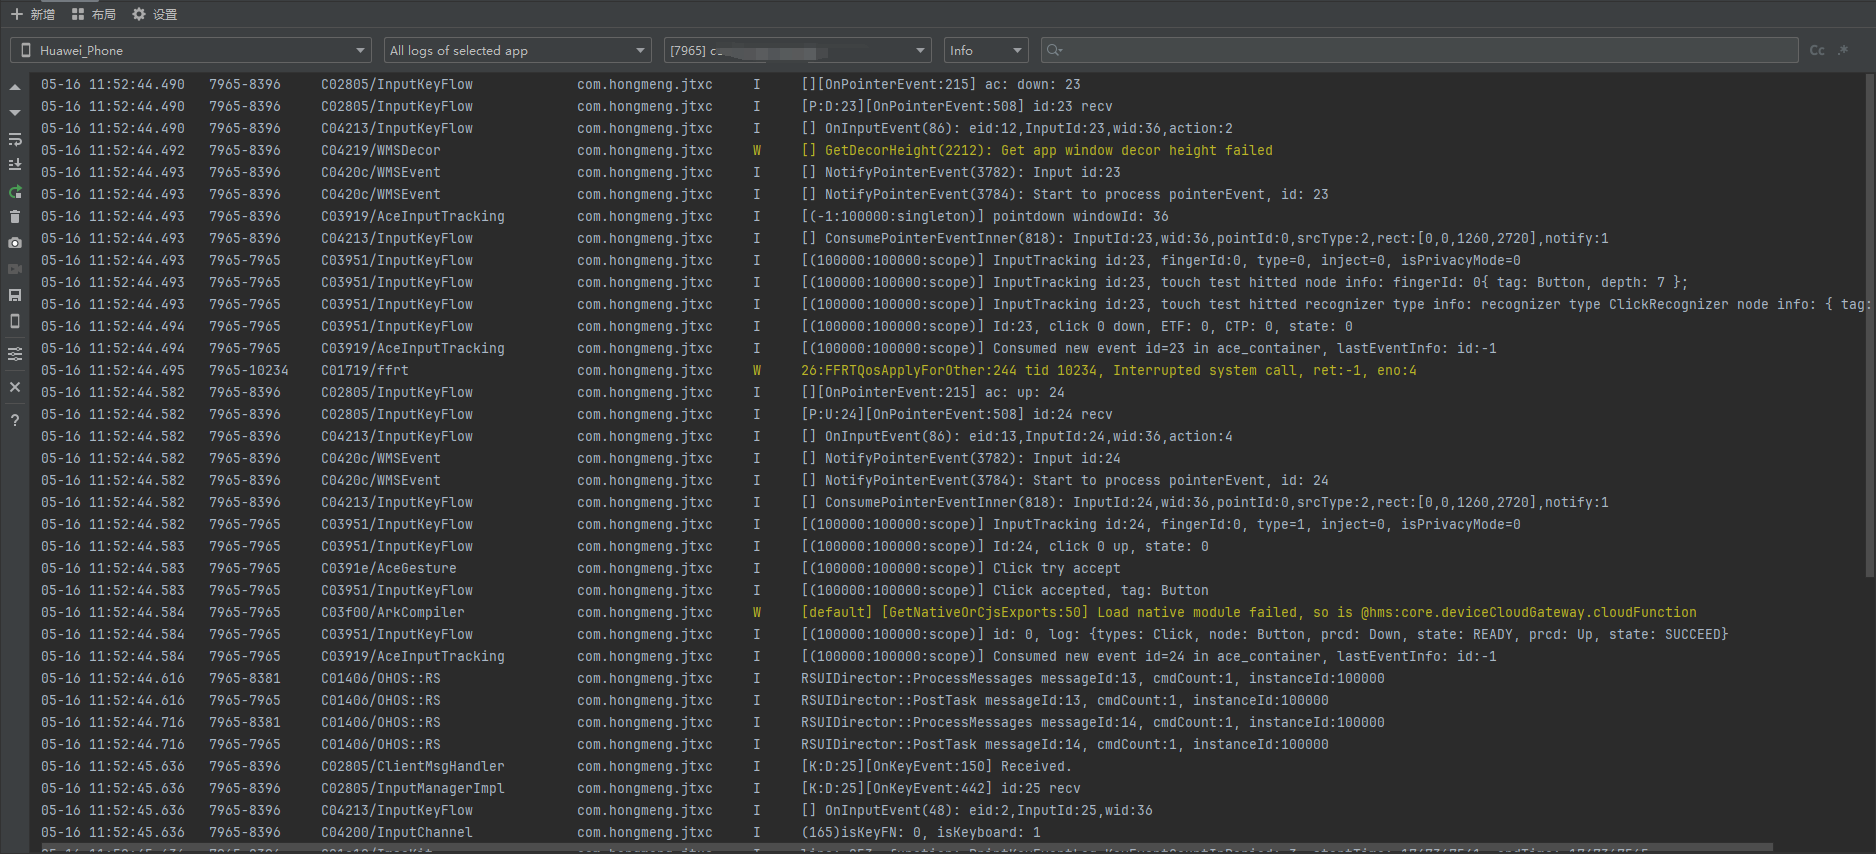Open the 'All logs of selected app' dropdown

(x=519, y=50)
